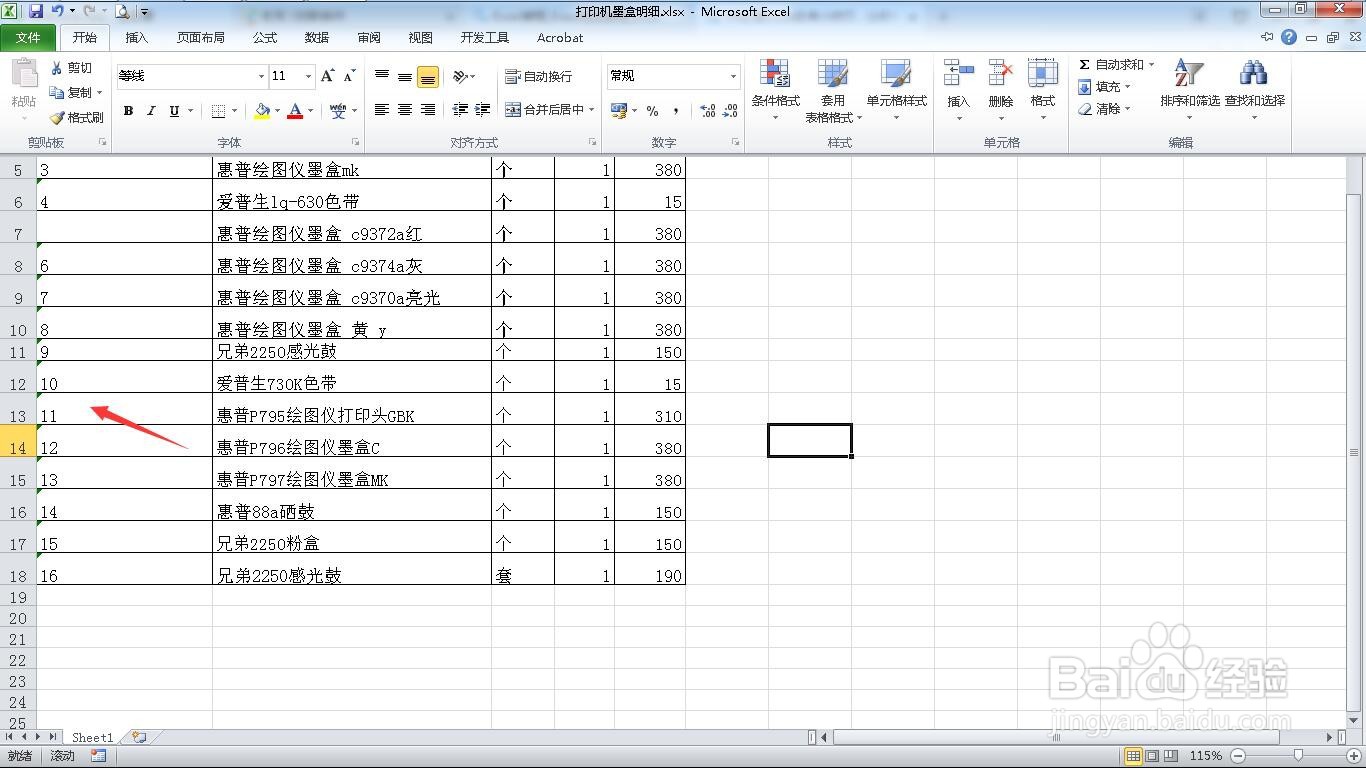Viewport: 1366px width, 768px height.
Task: Toggle Underline formatting
Action: (x=174, y=111)
